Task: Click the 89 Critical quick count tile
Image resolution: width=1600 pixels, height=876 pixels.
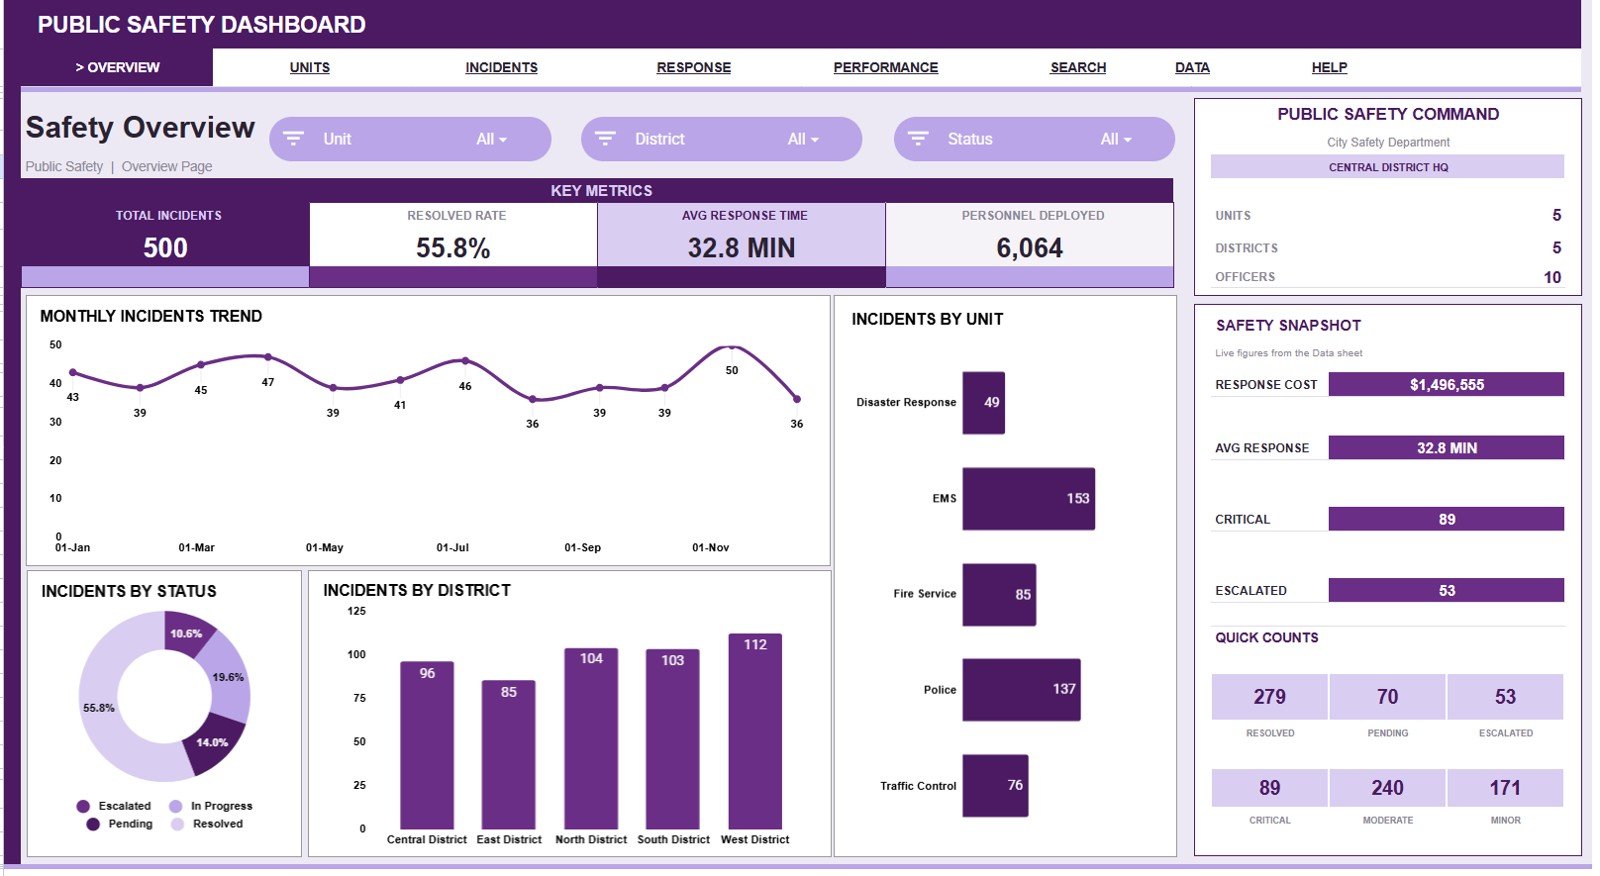Action: tap(1270, 788)
